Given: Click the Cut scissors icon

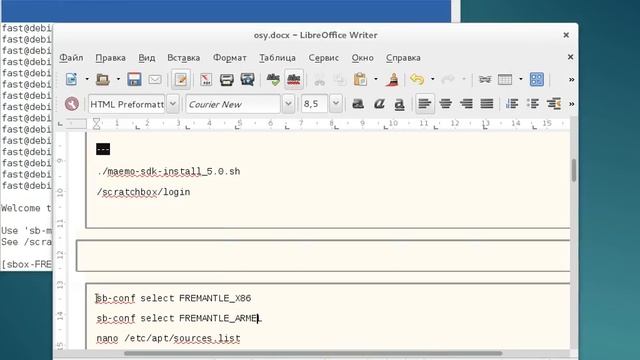Looking at the screenshot, I should point(319,79).
